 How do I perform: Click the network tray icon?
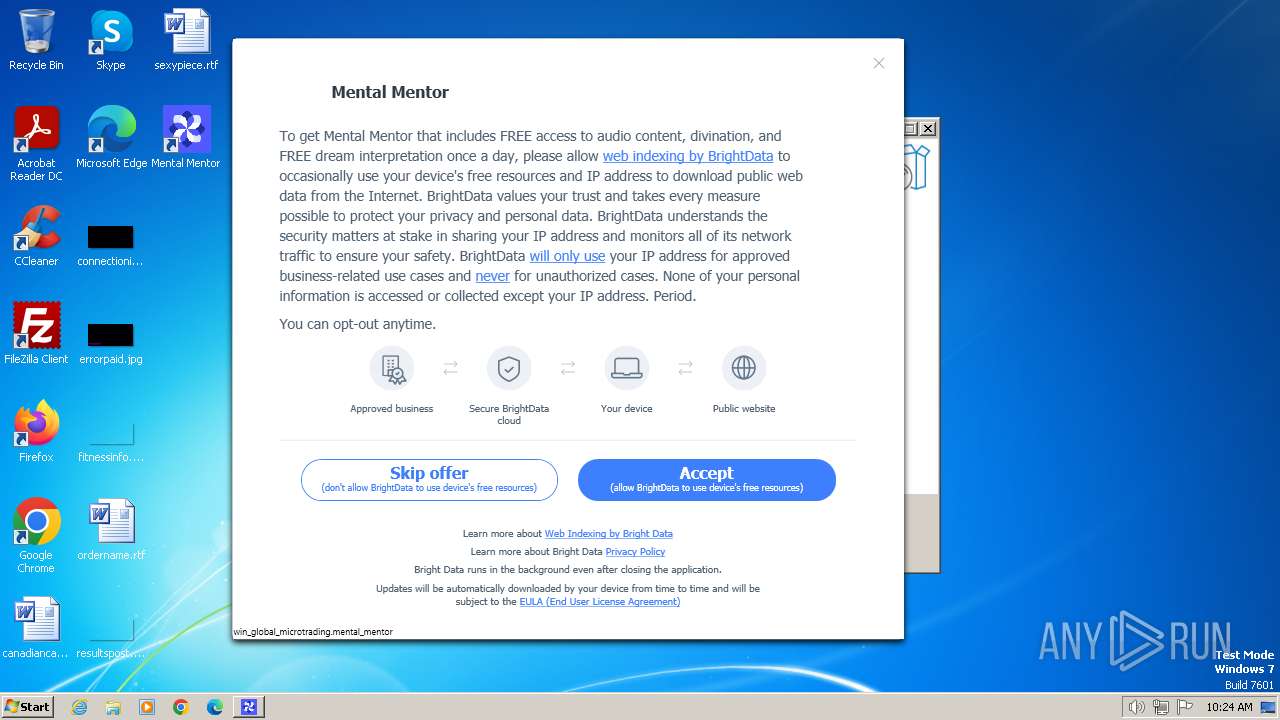tap(1161, 707)
